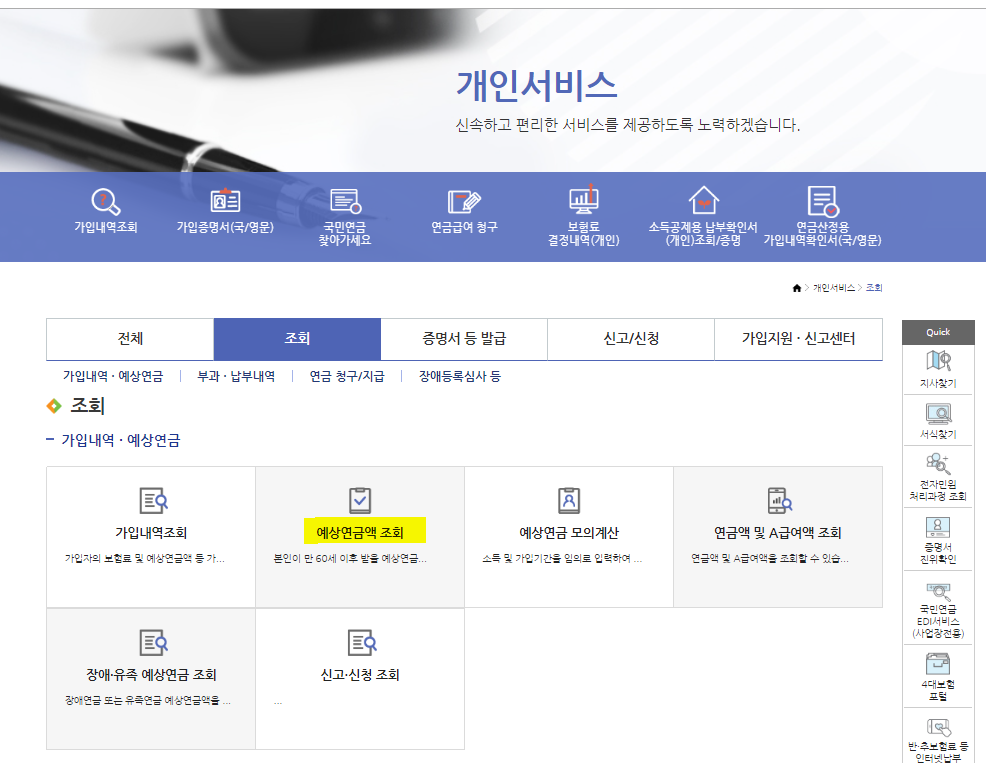Click the 신고·신청 조회 card icon
Image resolution: width=986 pixels, height=763 pixels.
click(362, 643)
